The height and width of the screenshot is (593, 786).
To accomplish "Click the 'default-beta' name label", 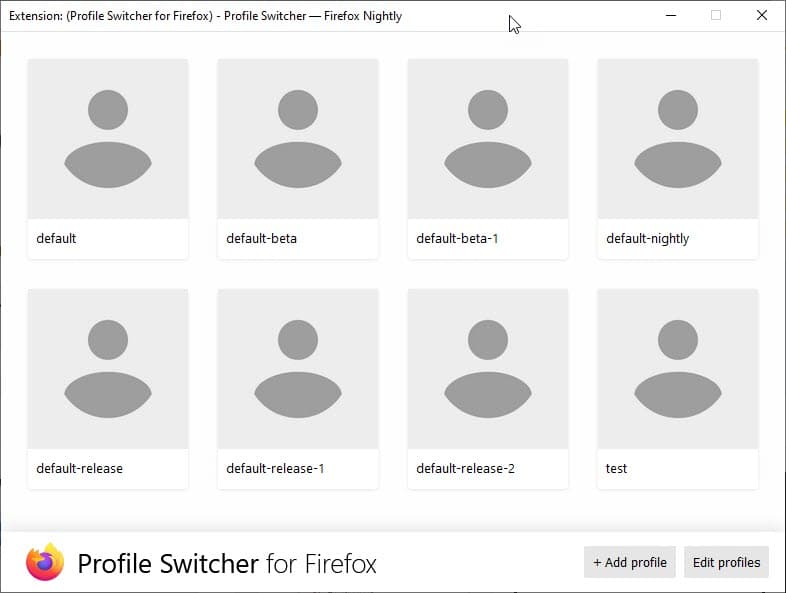I will tap(261, 239).
